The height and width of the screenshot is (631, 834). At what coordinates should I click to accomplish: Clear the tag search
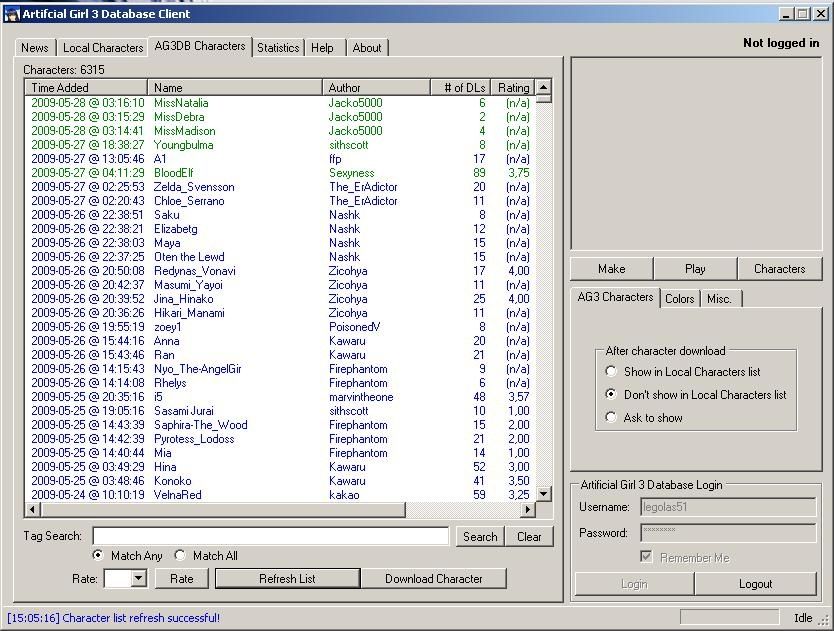pos(529,537)
